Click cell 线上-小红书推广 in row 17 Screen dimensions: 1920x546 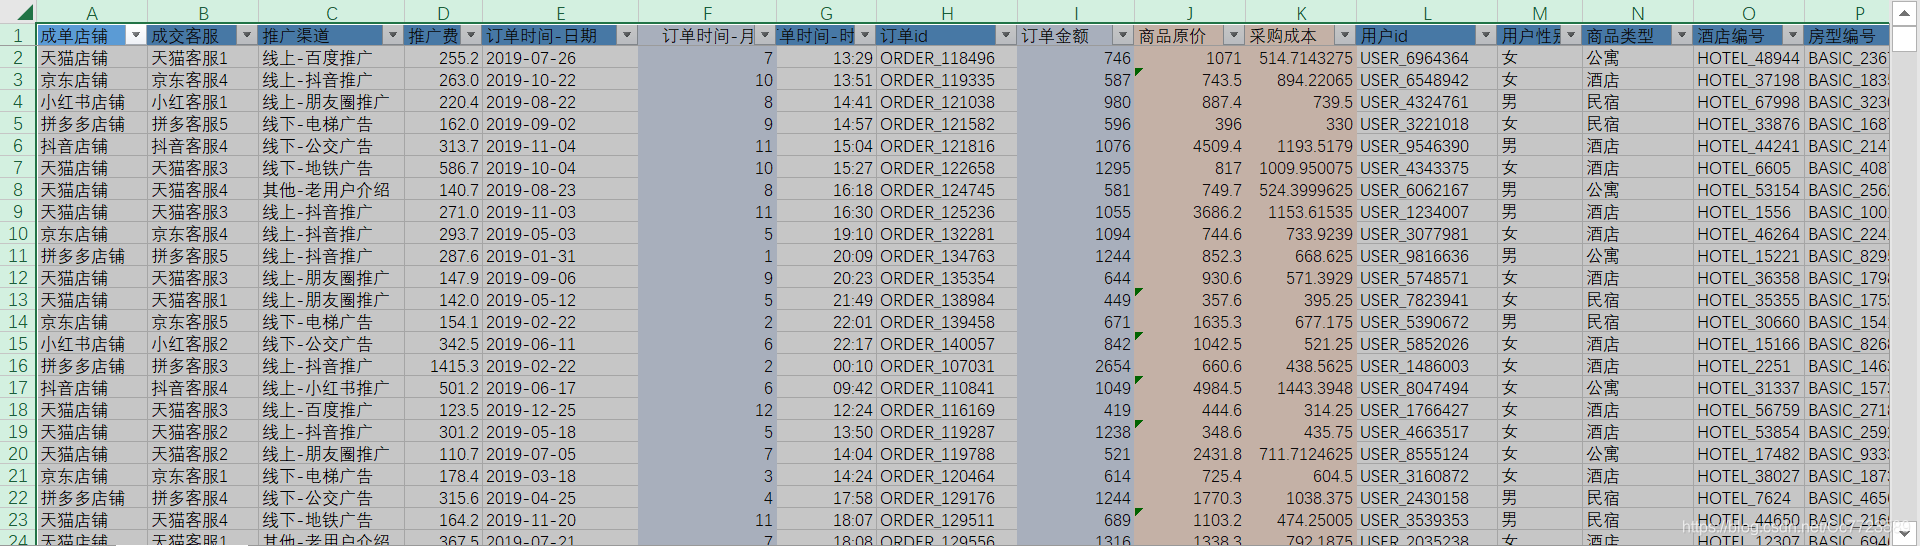click(331, 388)
